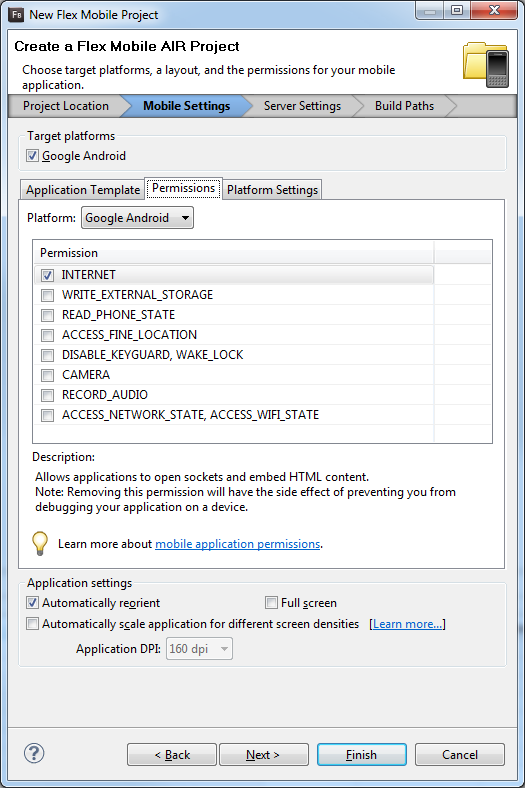Viewport: 525px width, 788px height.
Task: Click the mobile project folder icon
Action: tap(486, 65)
